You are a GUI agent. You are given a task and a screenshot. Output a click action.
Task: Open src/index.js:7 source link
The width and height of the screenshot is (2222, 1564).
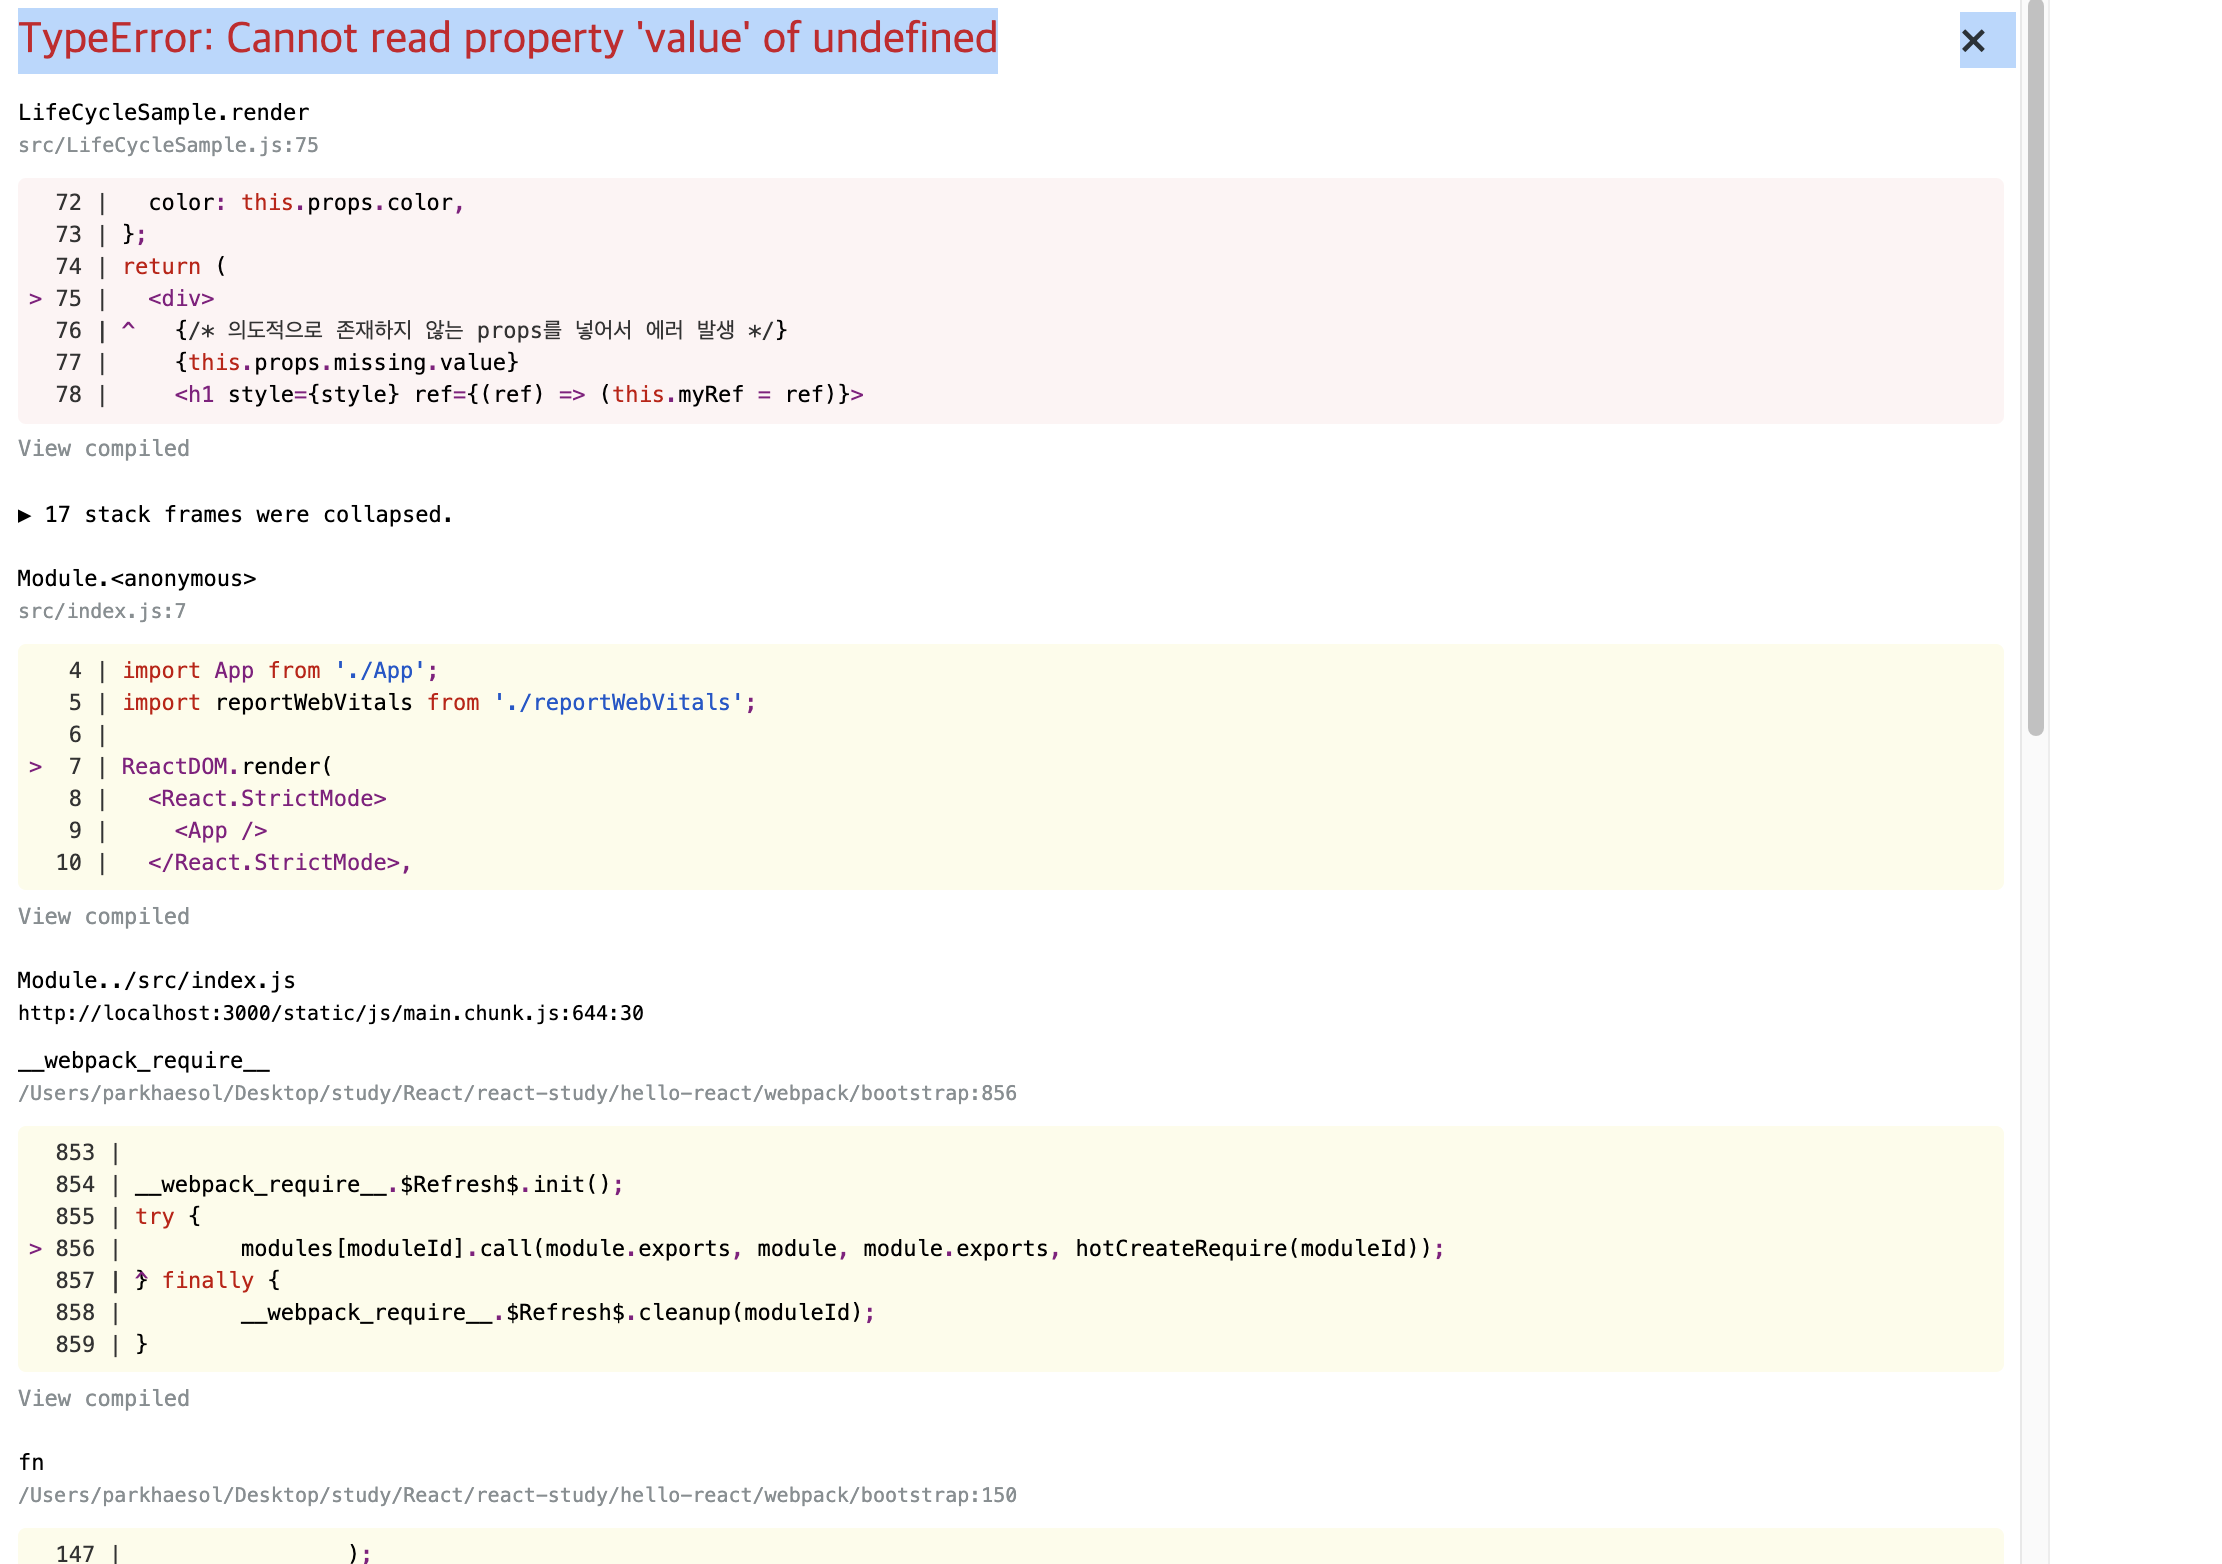[x=102, y=612]
